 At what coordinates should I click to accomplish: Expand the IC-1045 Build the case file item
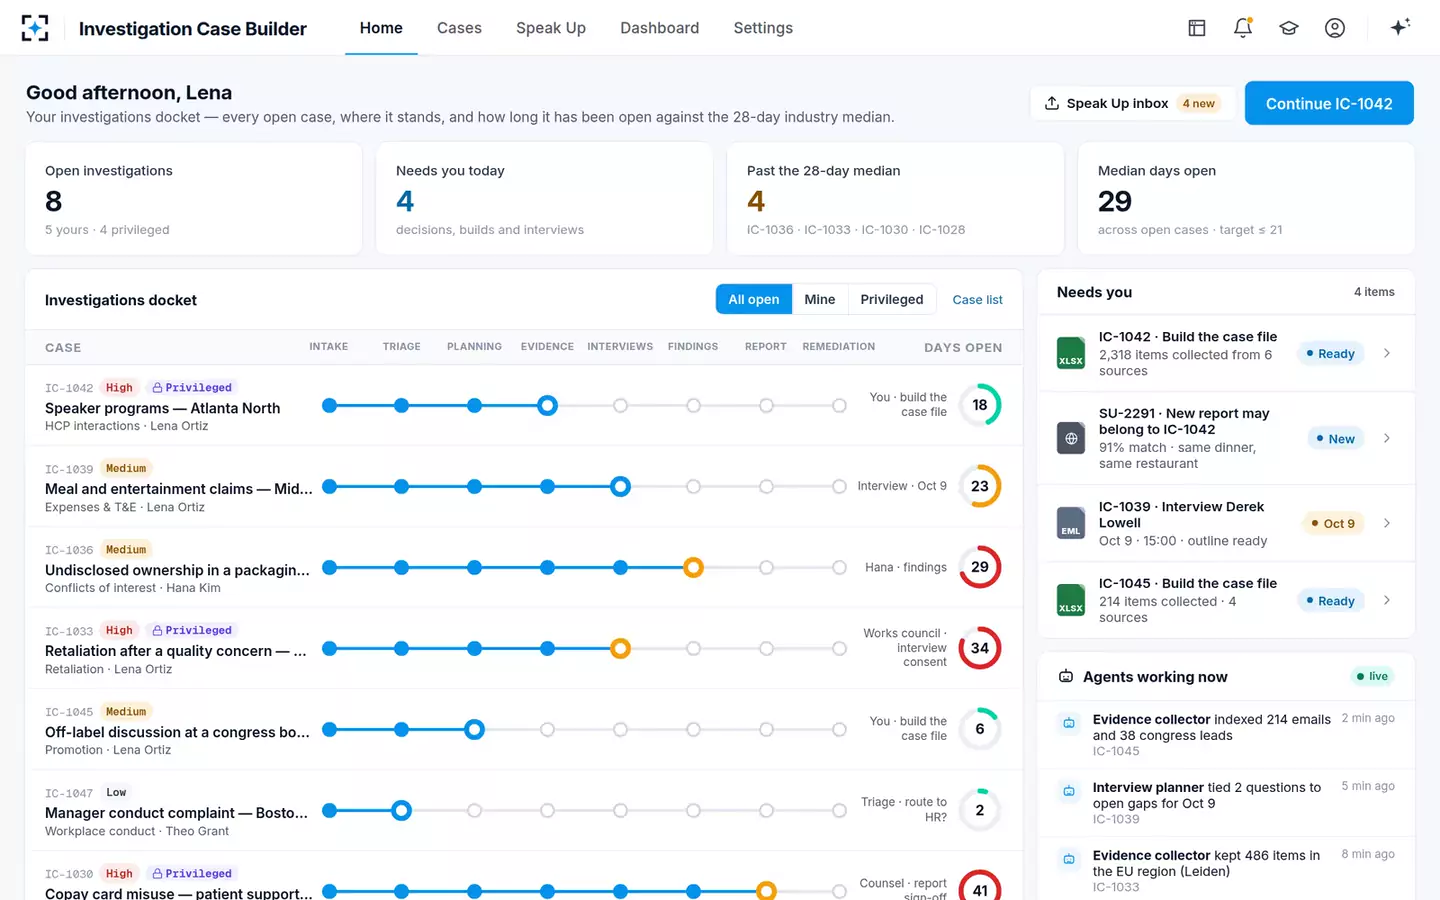coord(1387,600)
